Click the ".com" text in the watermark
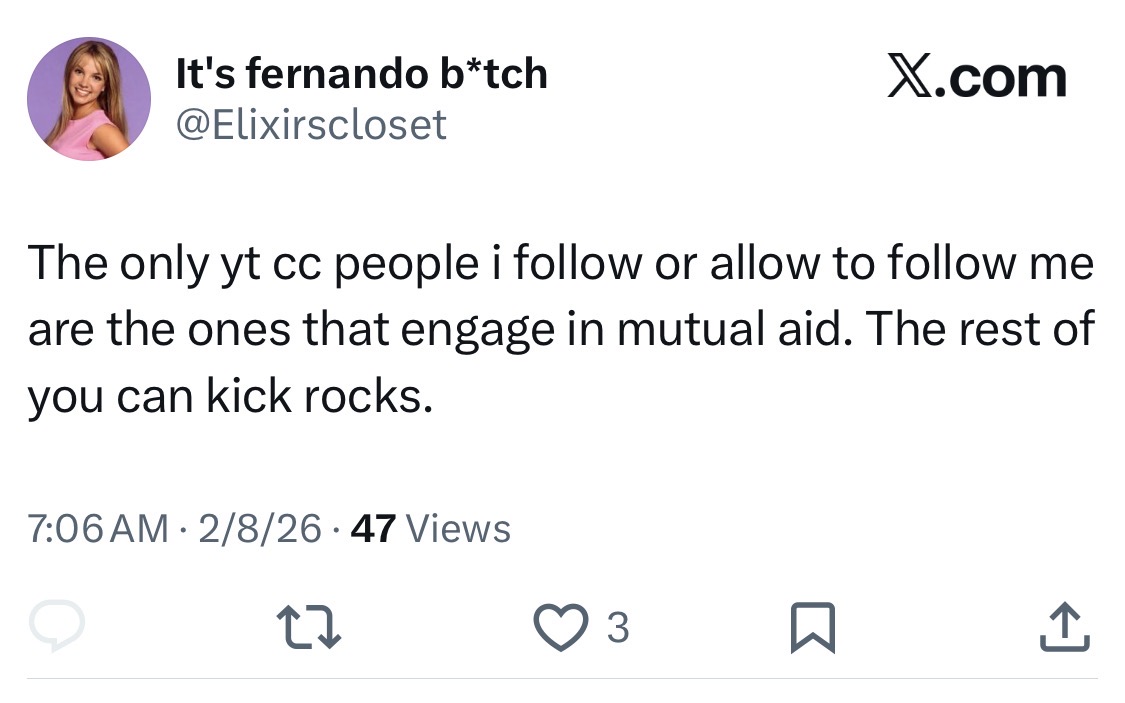 coord(1000,79)
